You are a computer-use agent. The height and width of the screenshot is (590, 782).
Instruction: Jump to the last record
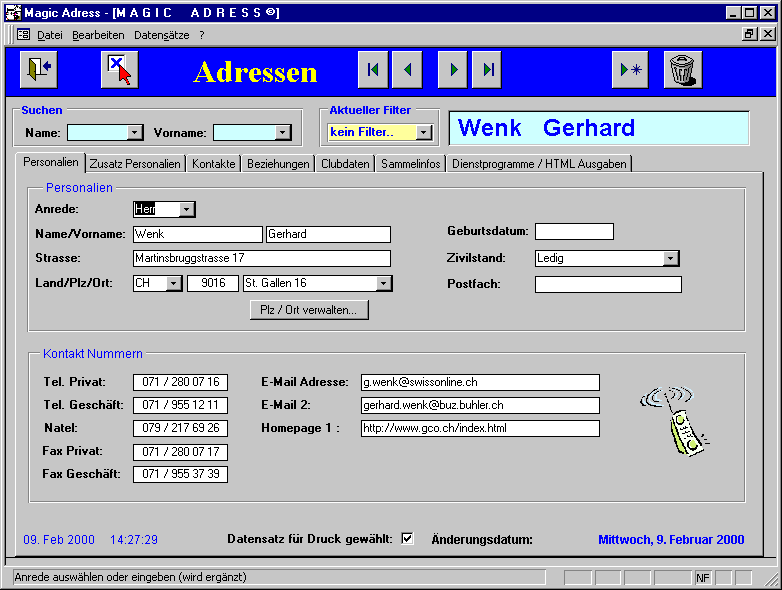[487, 70]
